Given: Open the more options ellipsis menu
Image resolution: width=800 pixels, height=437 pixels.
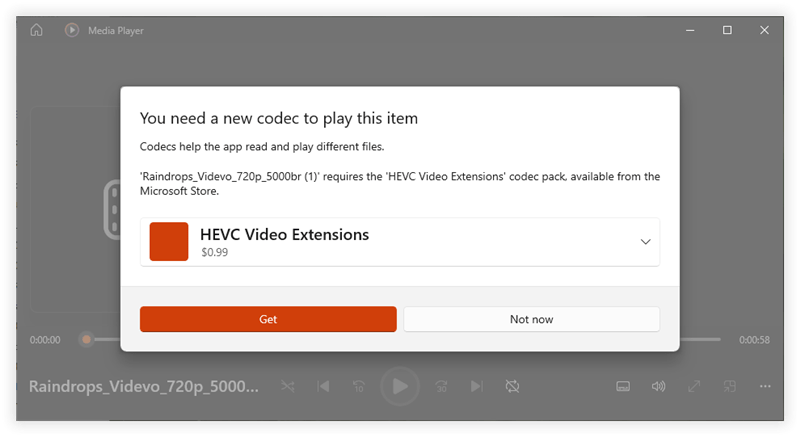Looking at the screenshot, I should point(765,386).
